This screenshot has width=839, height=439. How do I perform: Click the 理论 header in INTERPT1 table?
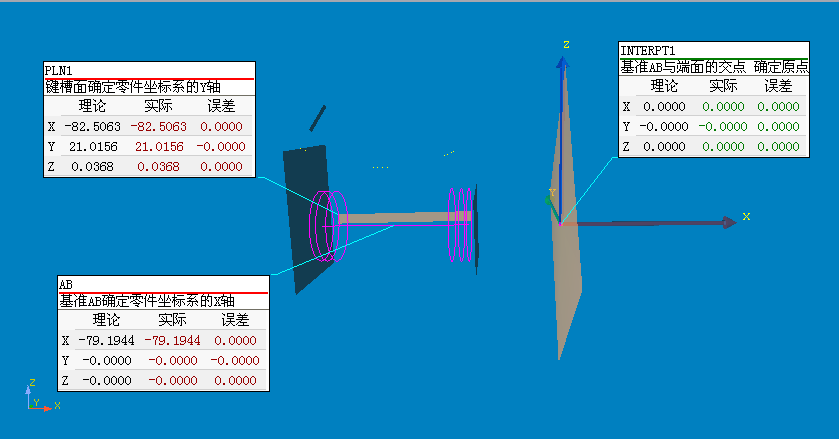pos(664,86)
